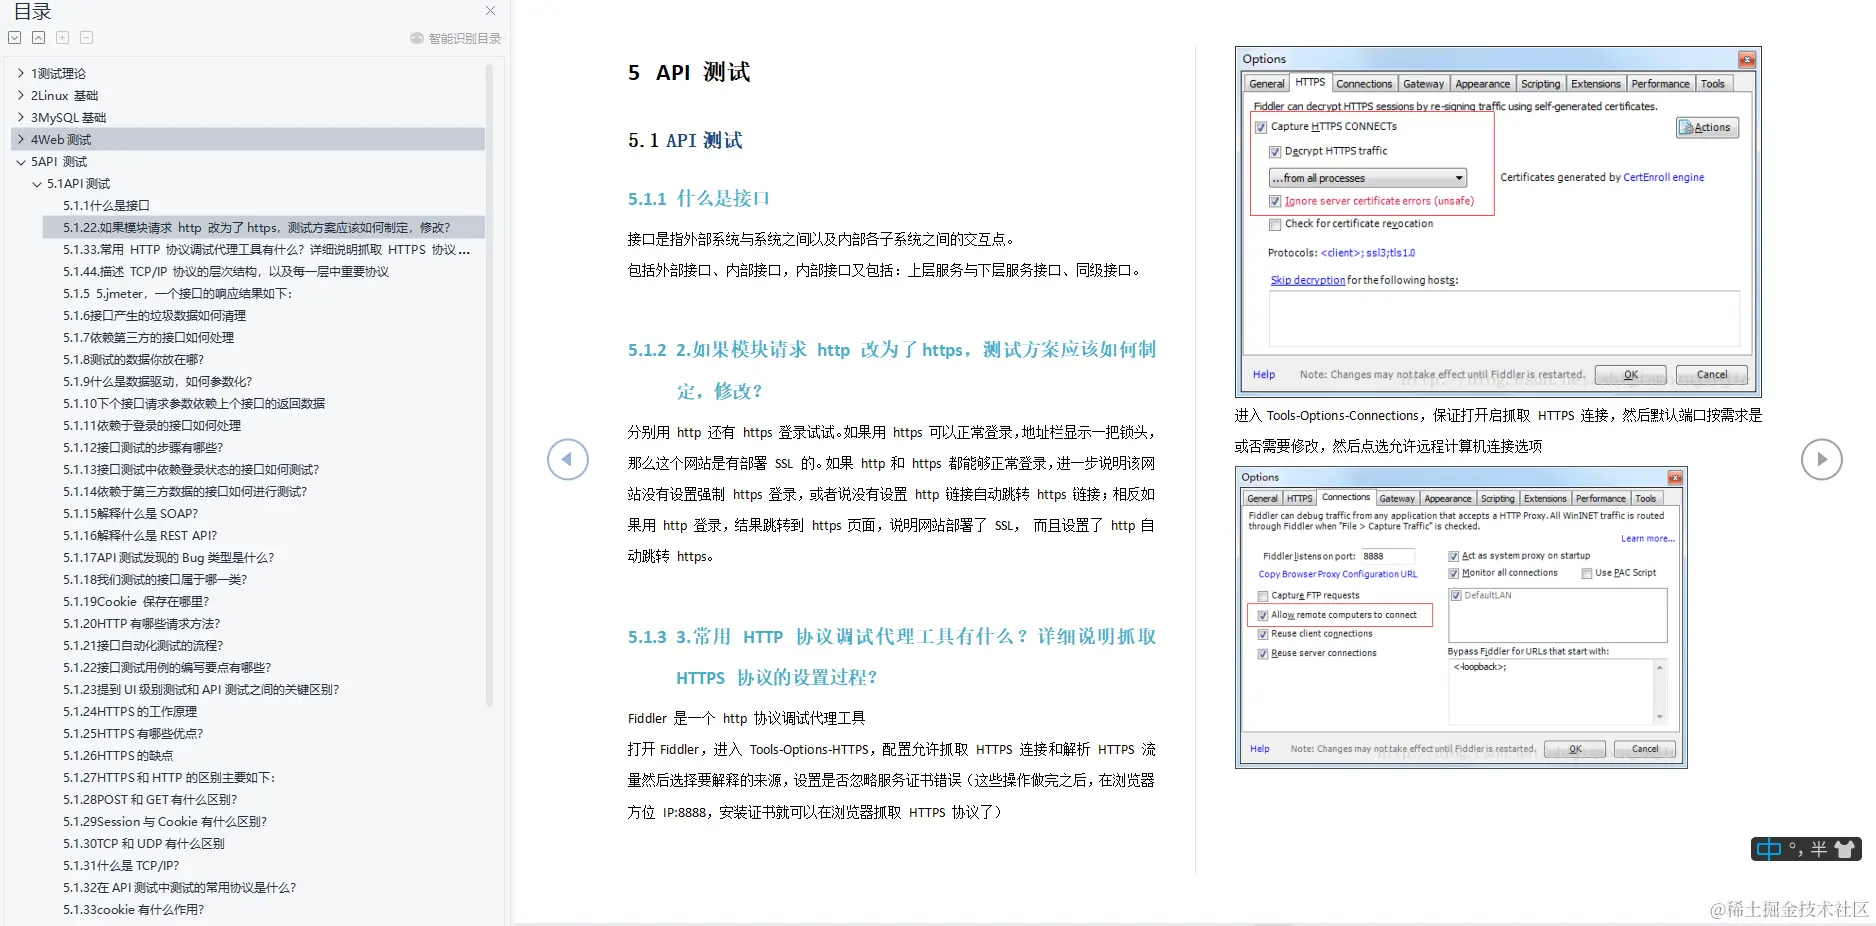Viewport: 1876px width, 926px height.
Task: Expand the 4Web 测试 chapter
Action: point(21,139)
